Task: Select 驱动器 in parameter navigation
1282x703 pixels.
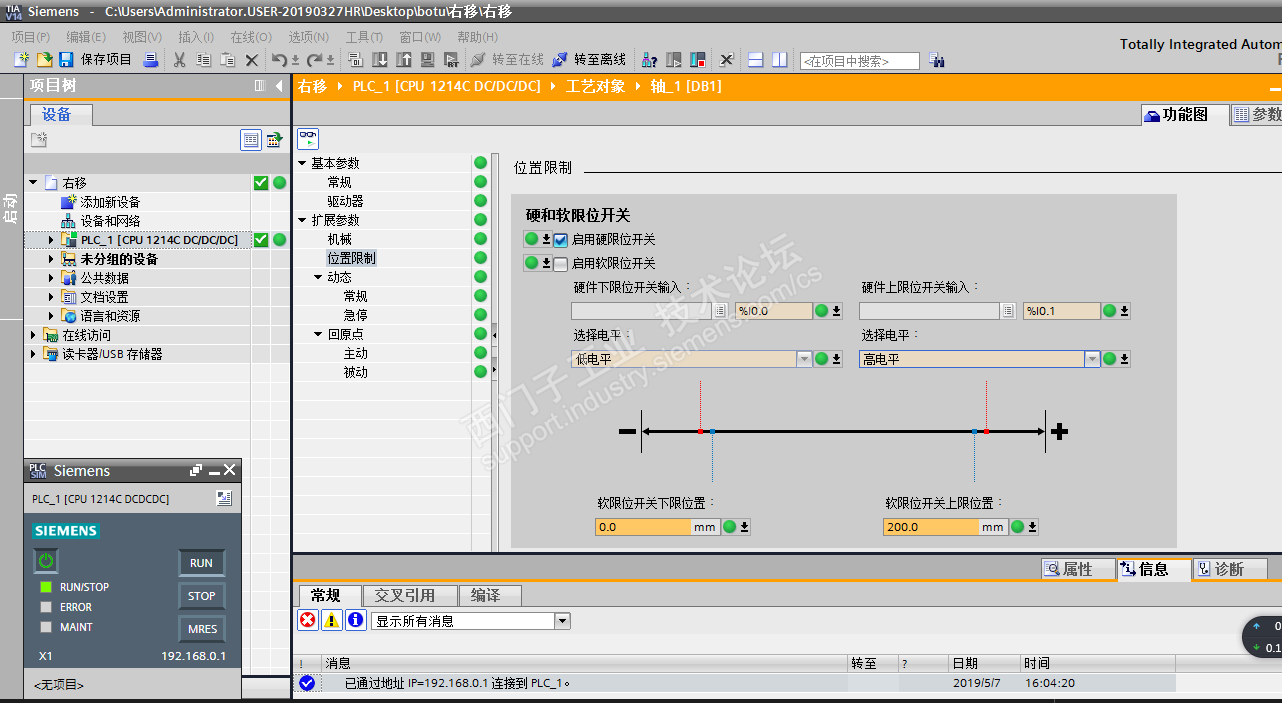Action: 345,201
